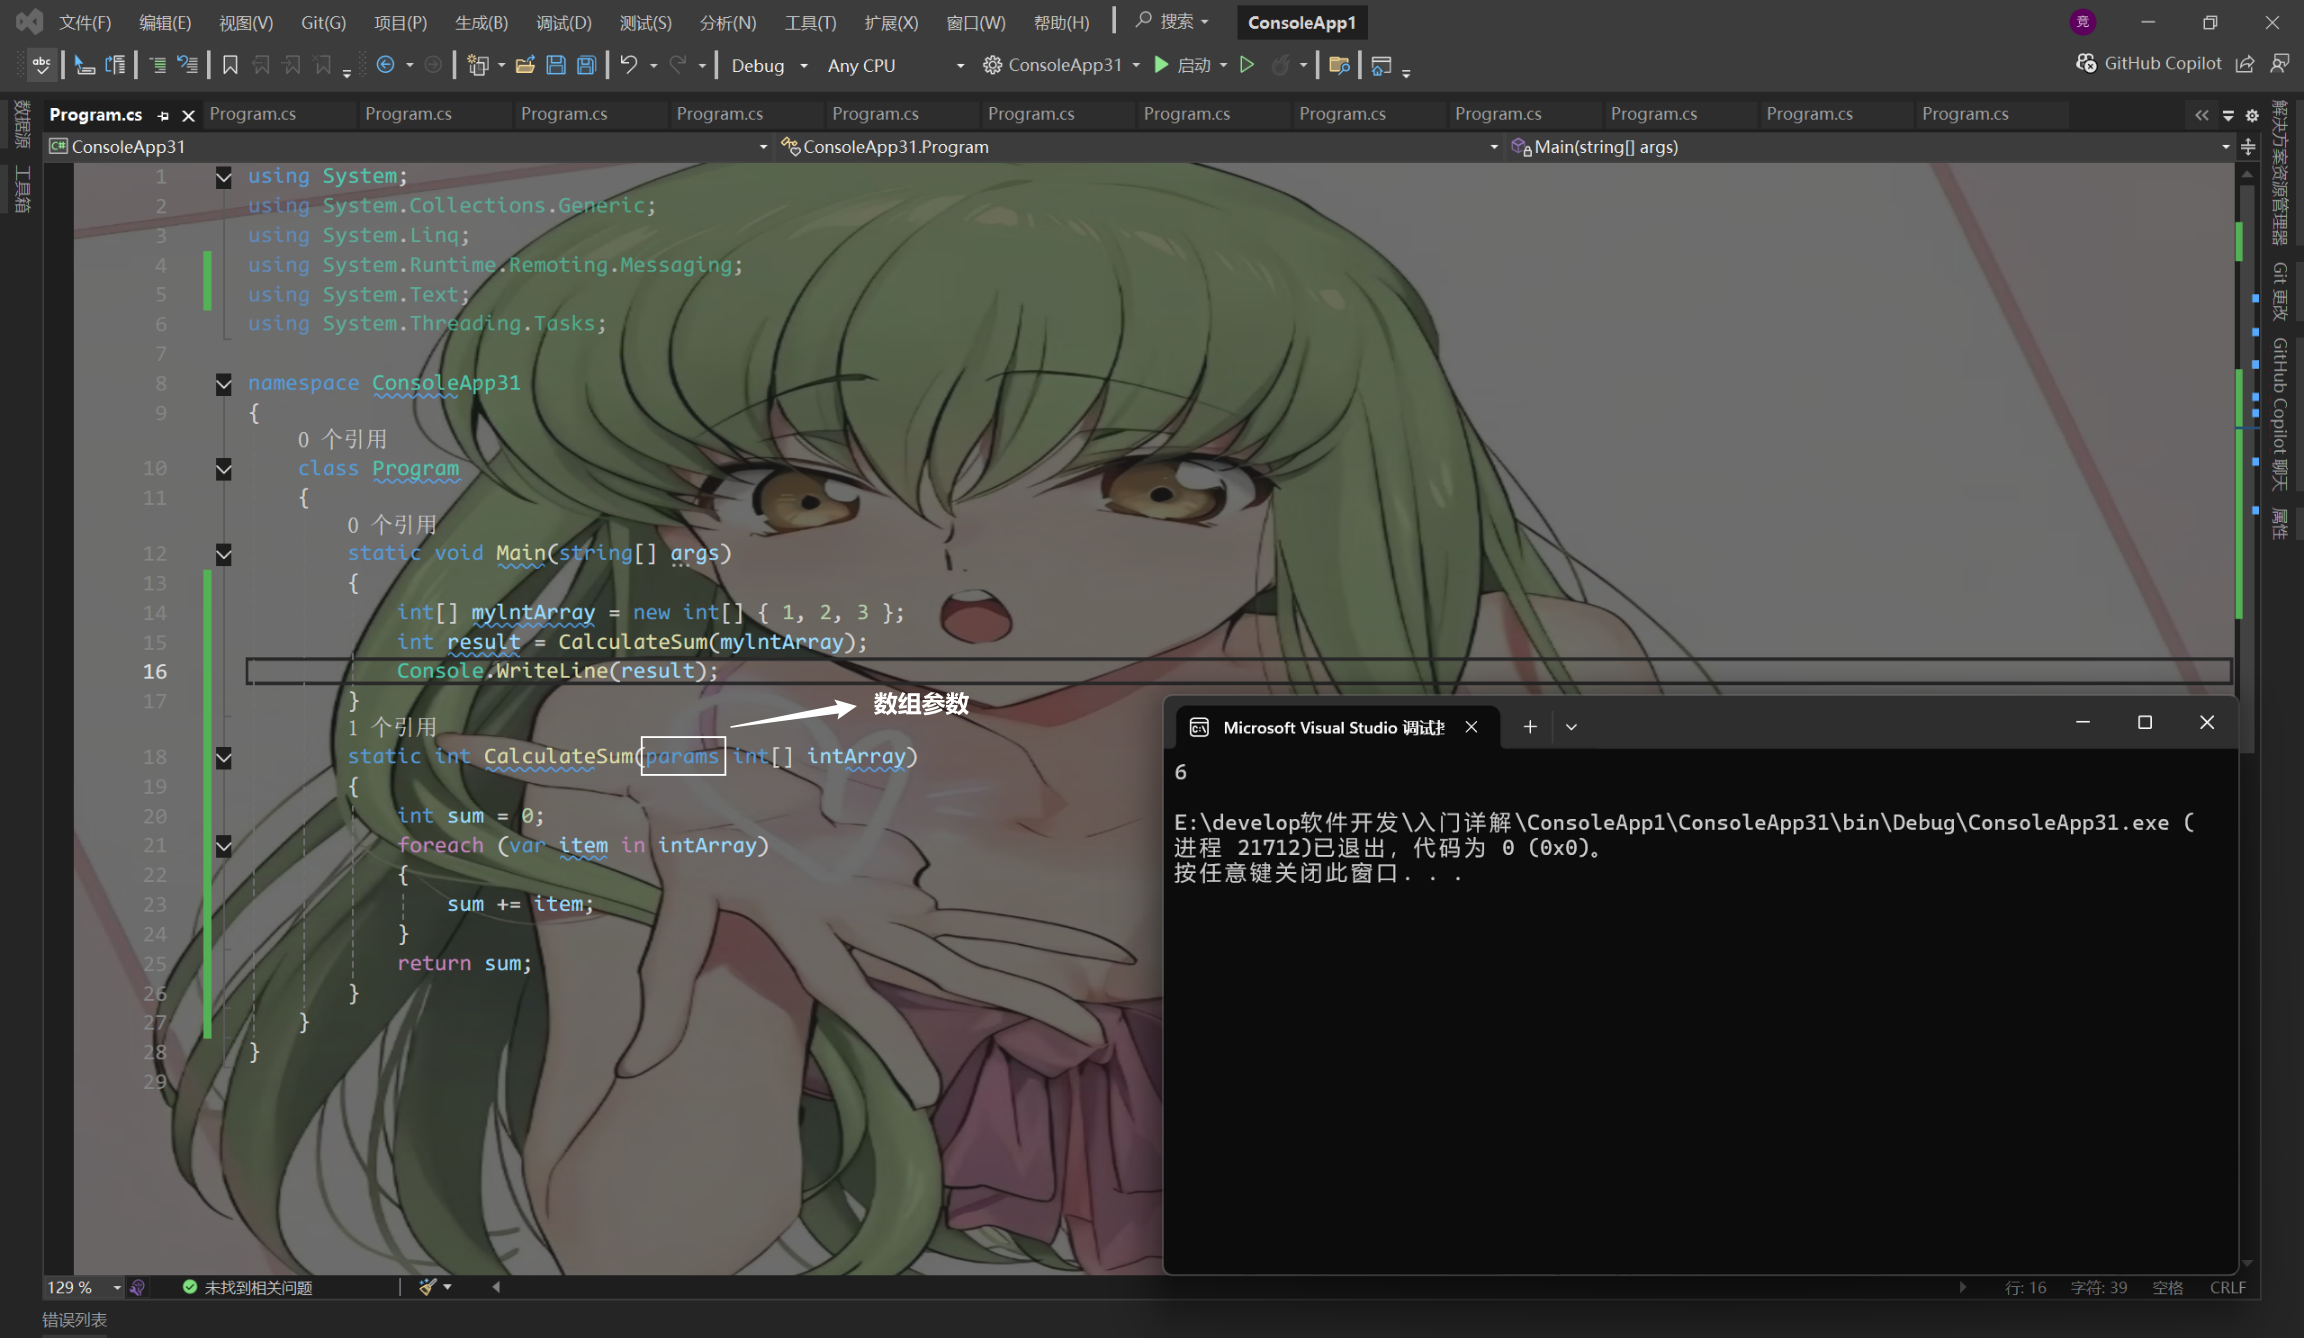Click the split editor window icon
This screenshot has height=1338, width=2304.
pos(2248,147)
